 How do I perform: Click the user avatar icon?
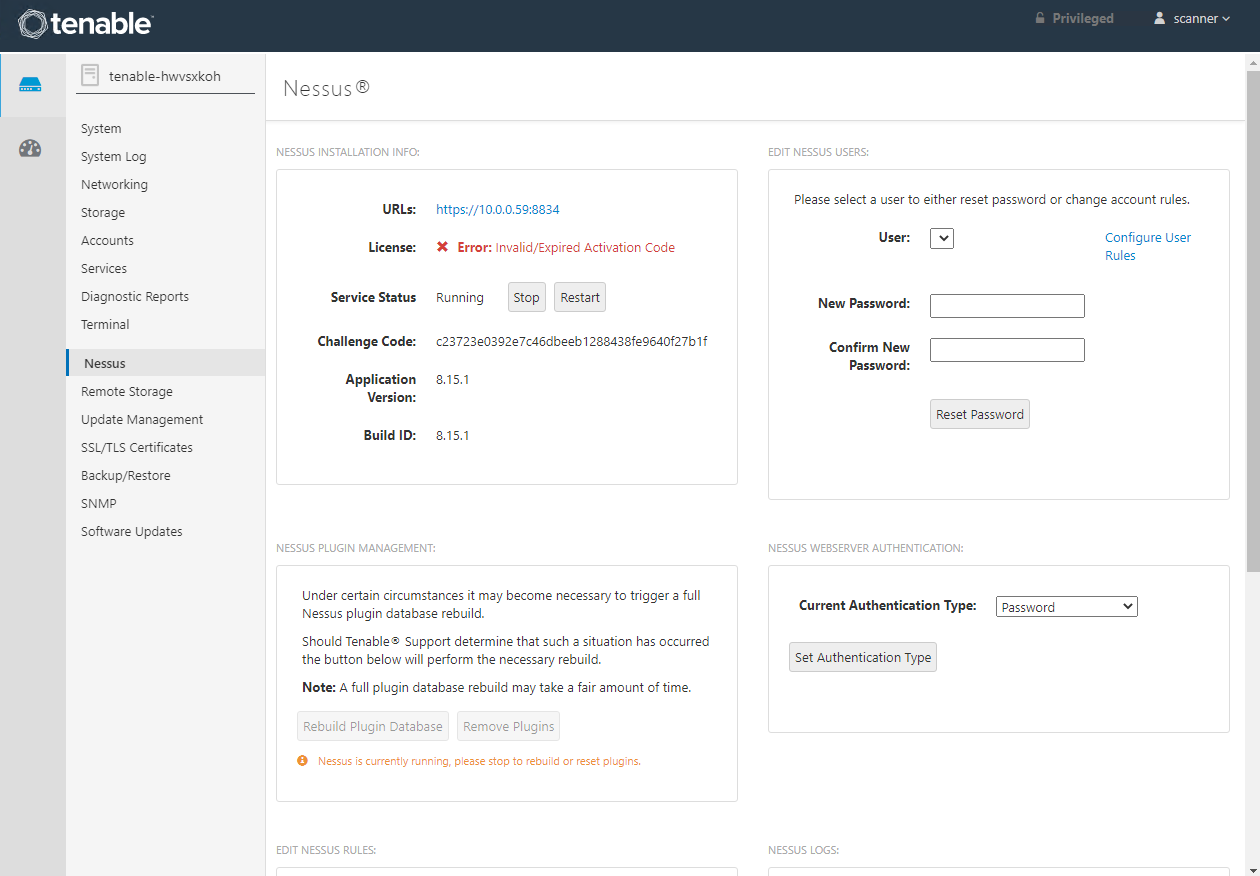[1160, 18]
